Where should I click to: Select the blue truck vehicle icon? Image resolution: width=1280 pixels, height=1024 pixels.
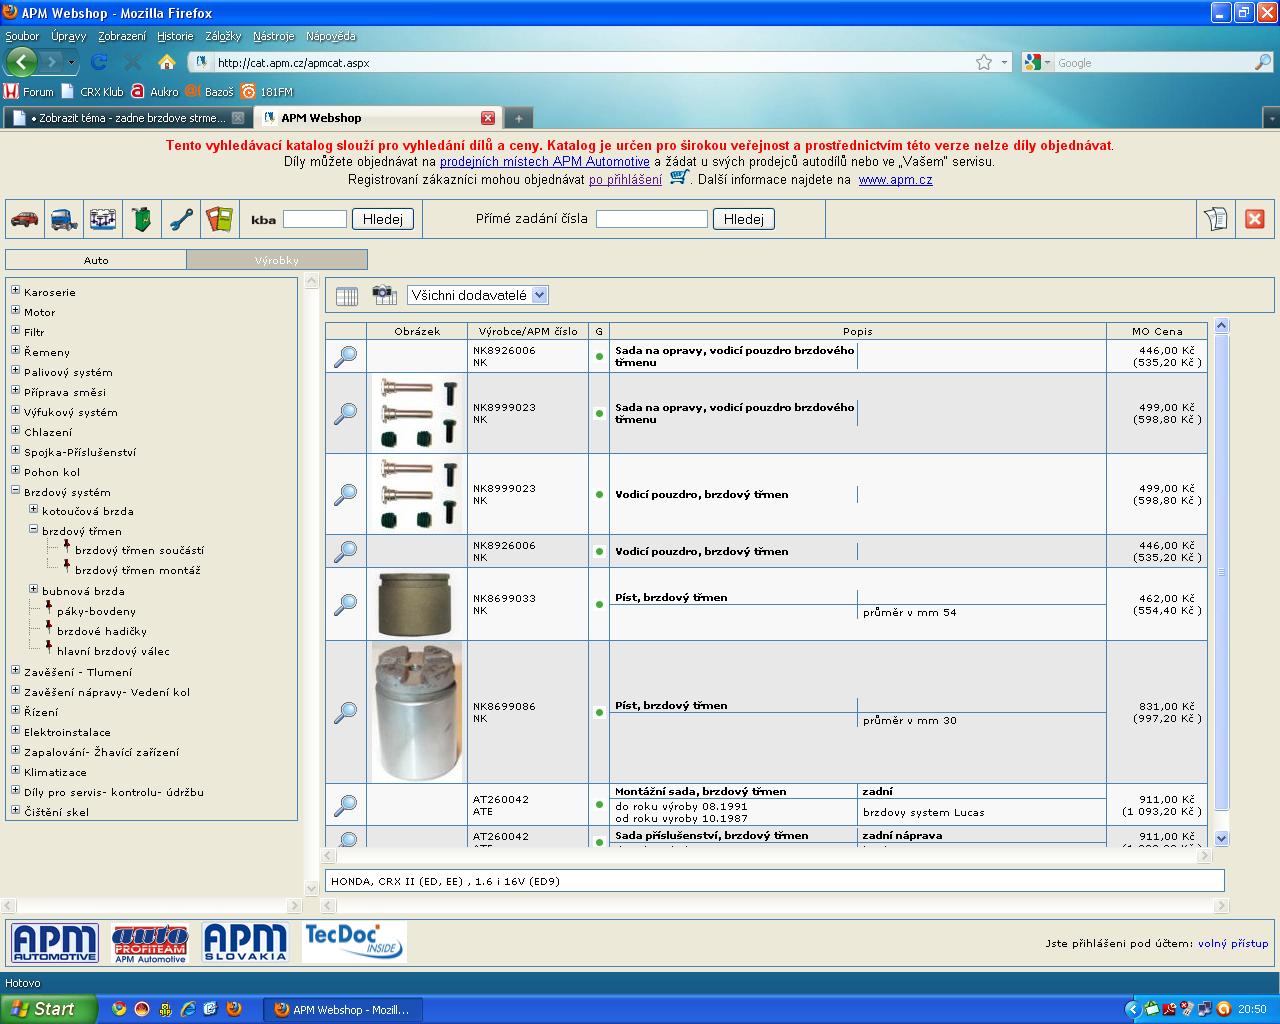coord(64,219)
